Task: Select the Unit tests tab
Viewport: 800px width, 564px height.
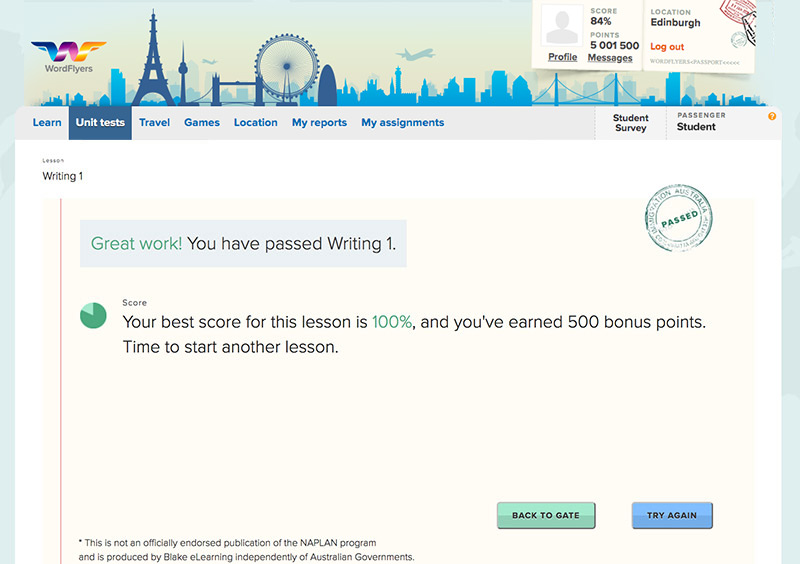Action: click(100, 123)
